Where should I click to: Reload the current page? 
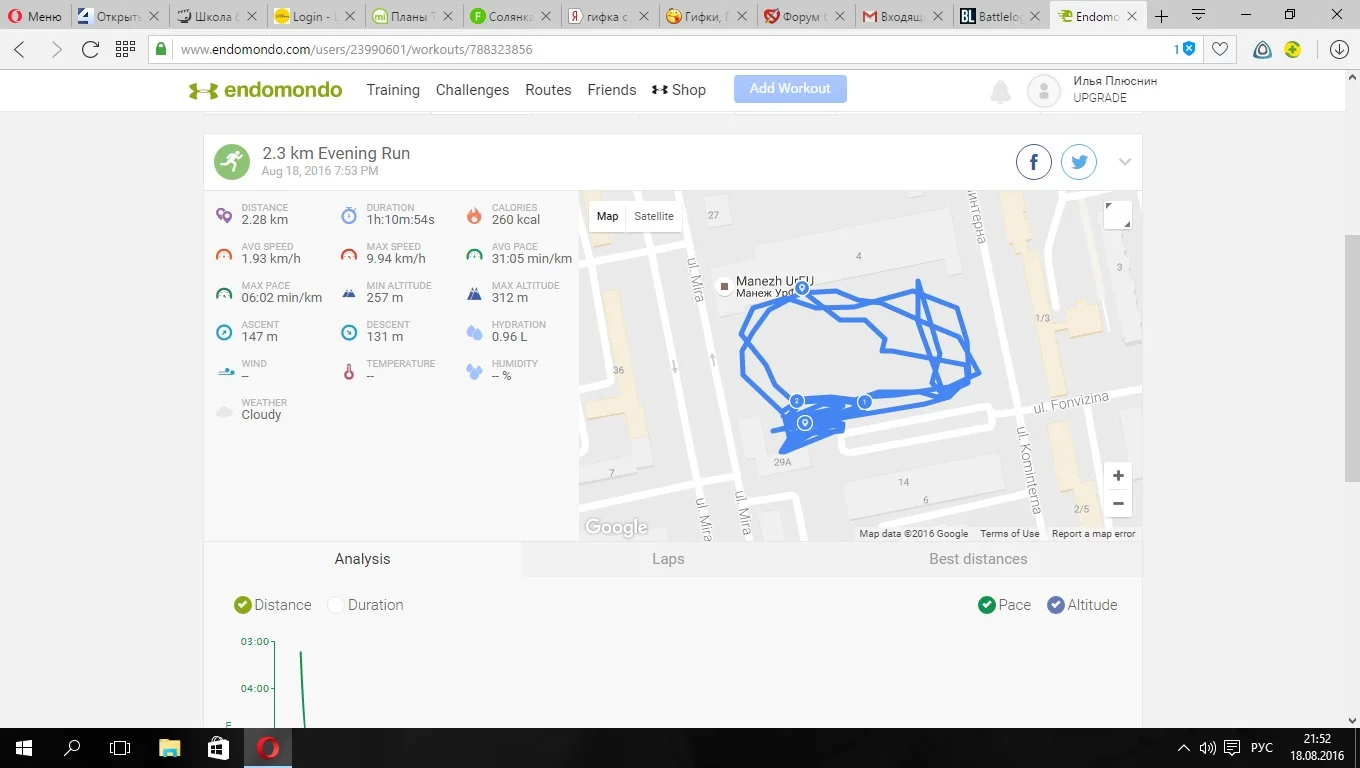(x=90, y=50)
